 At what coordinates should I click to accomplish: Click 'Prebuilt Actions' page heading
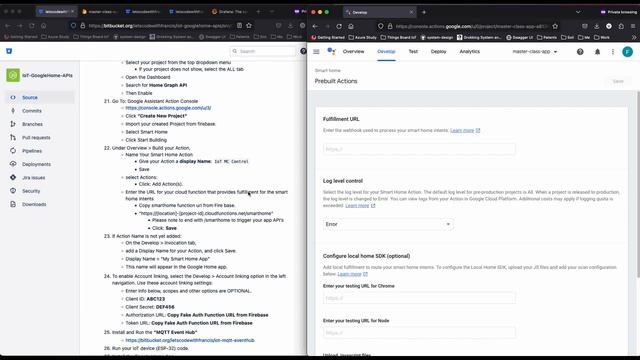336,81
